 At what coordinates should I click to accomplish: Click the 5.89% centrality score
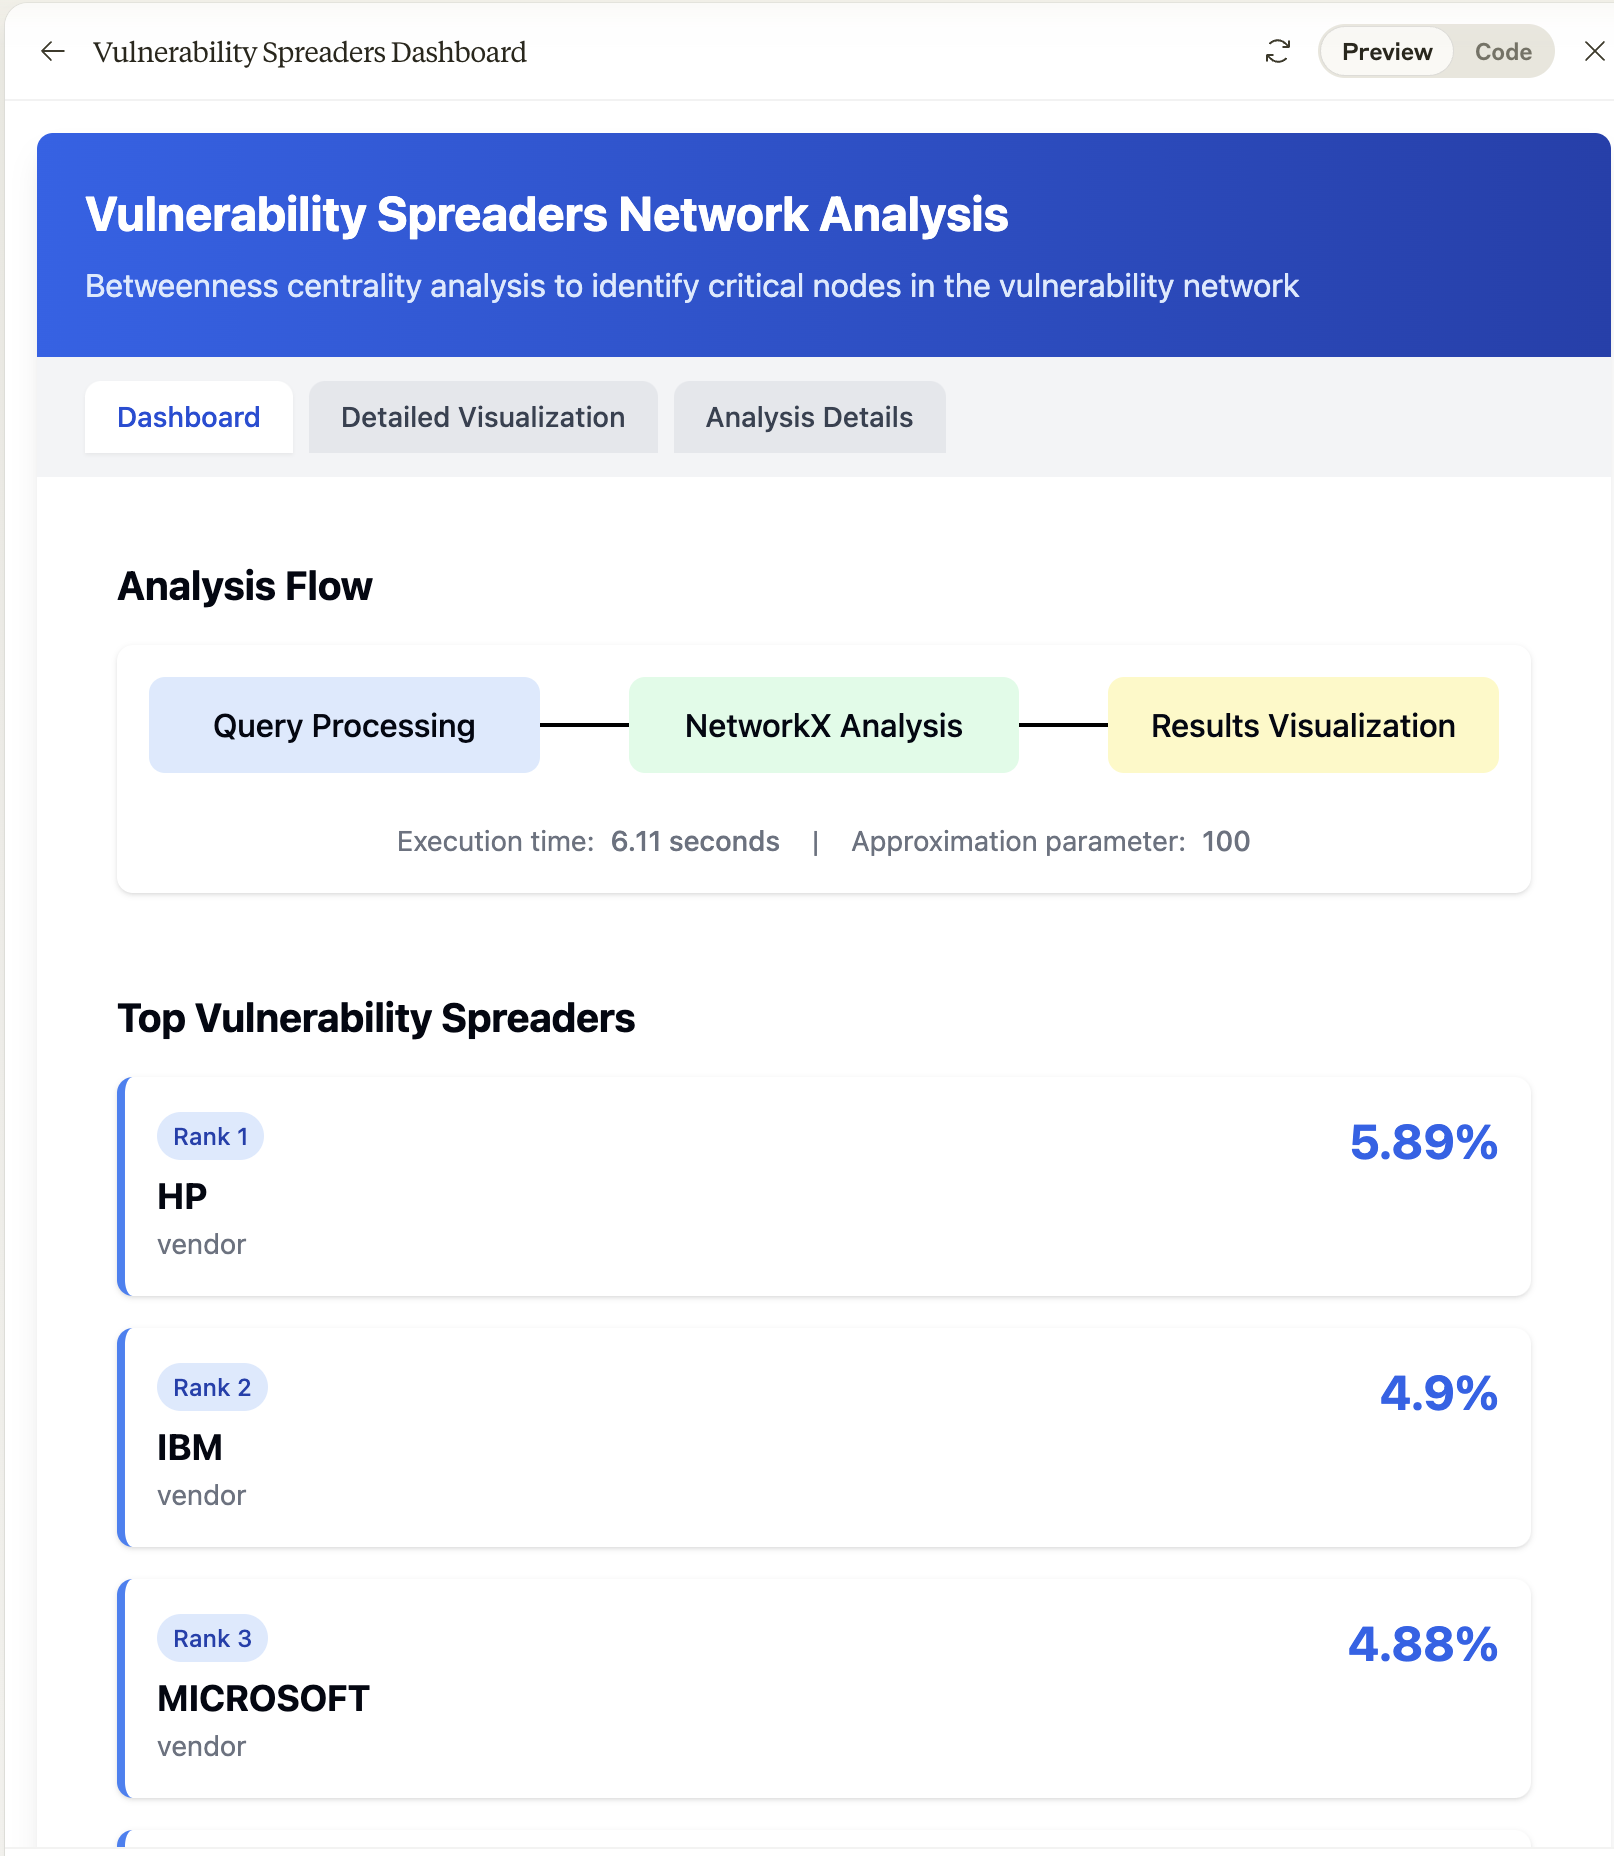pyautogui.click(x=1423, y=1142)
